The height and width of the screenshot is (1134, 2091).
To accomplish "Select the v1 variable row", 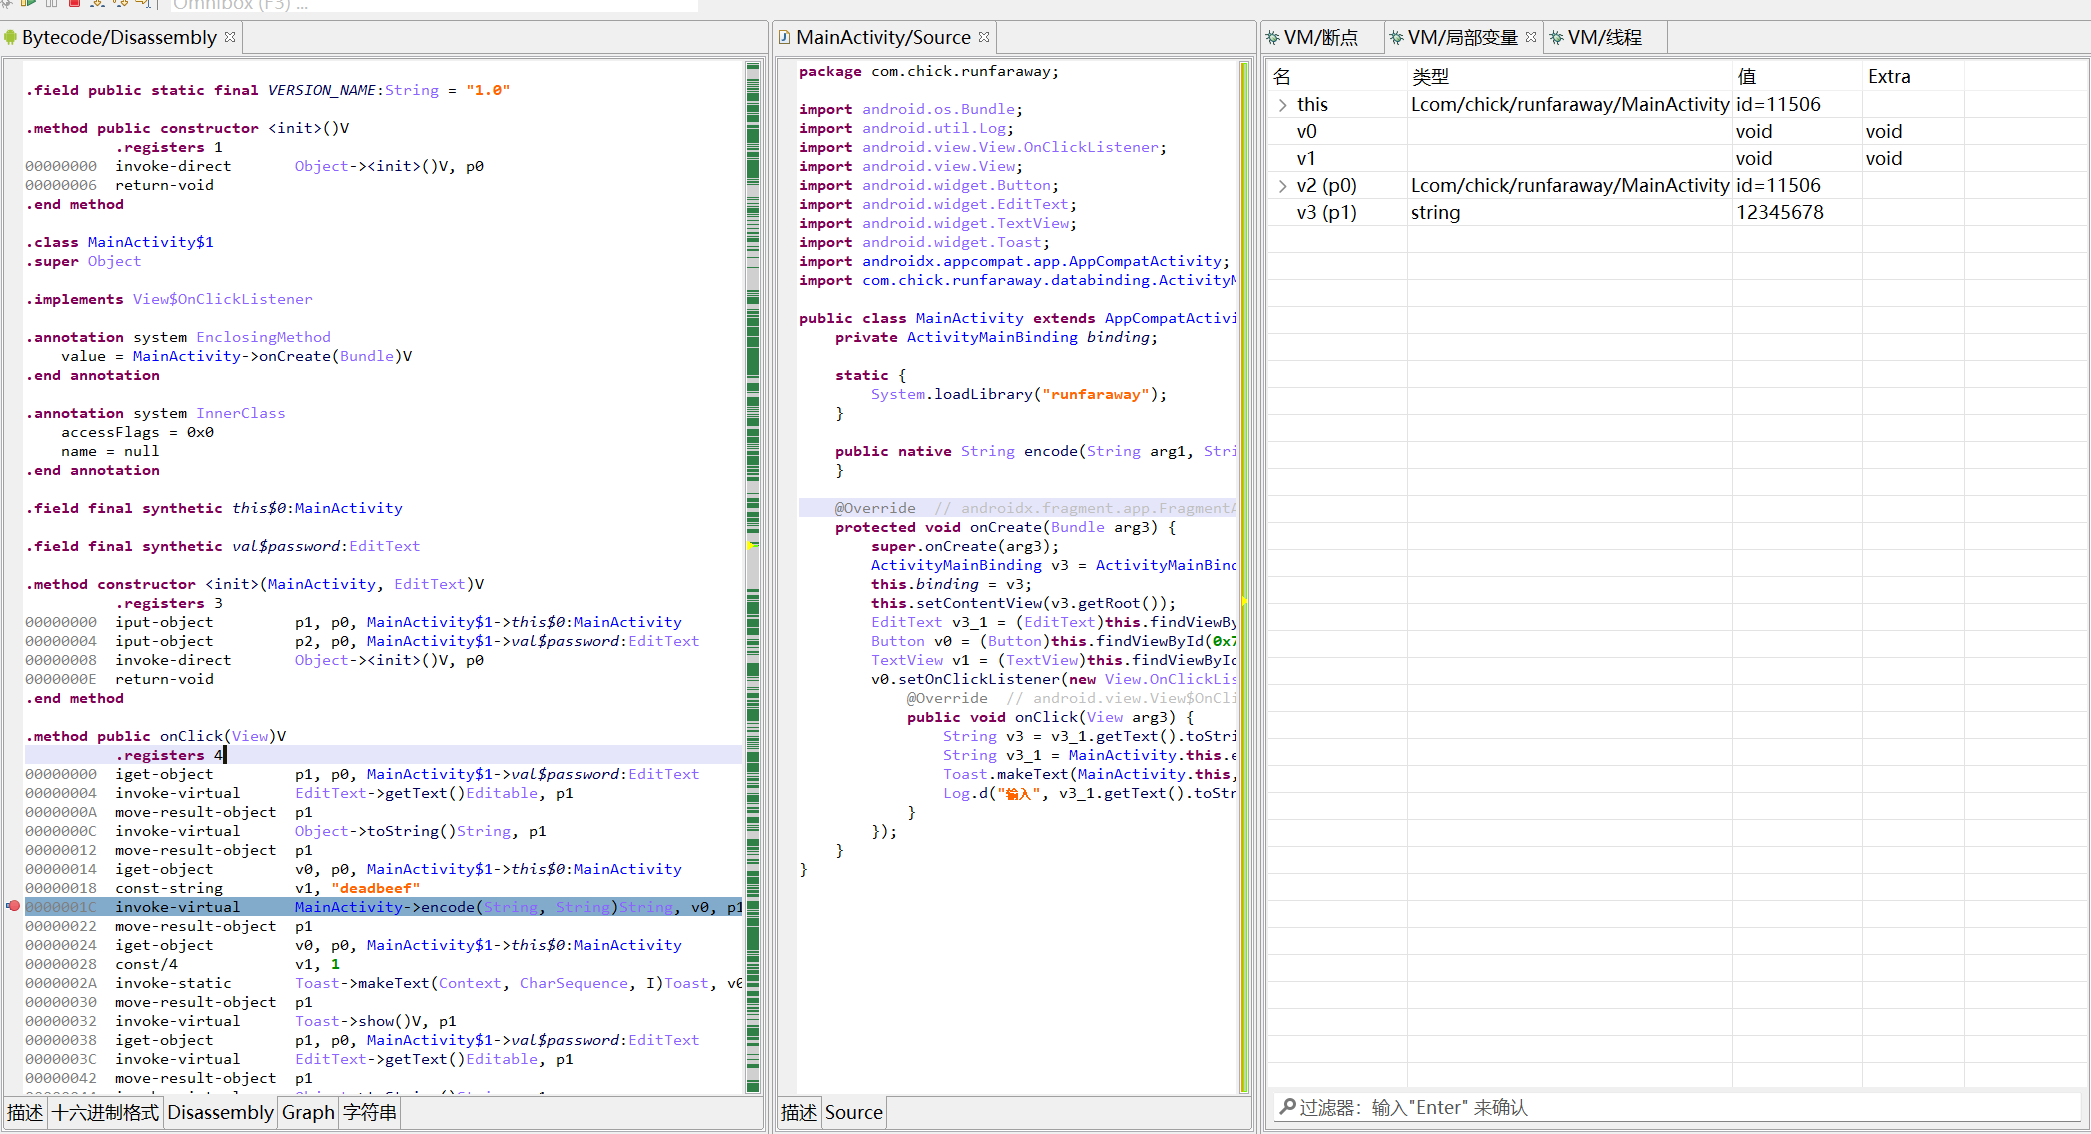I will pyautogui.click(x=1676, y=158).
